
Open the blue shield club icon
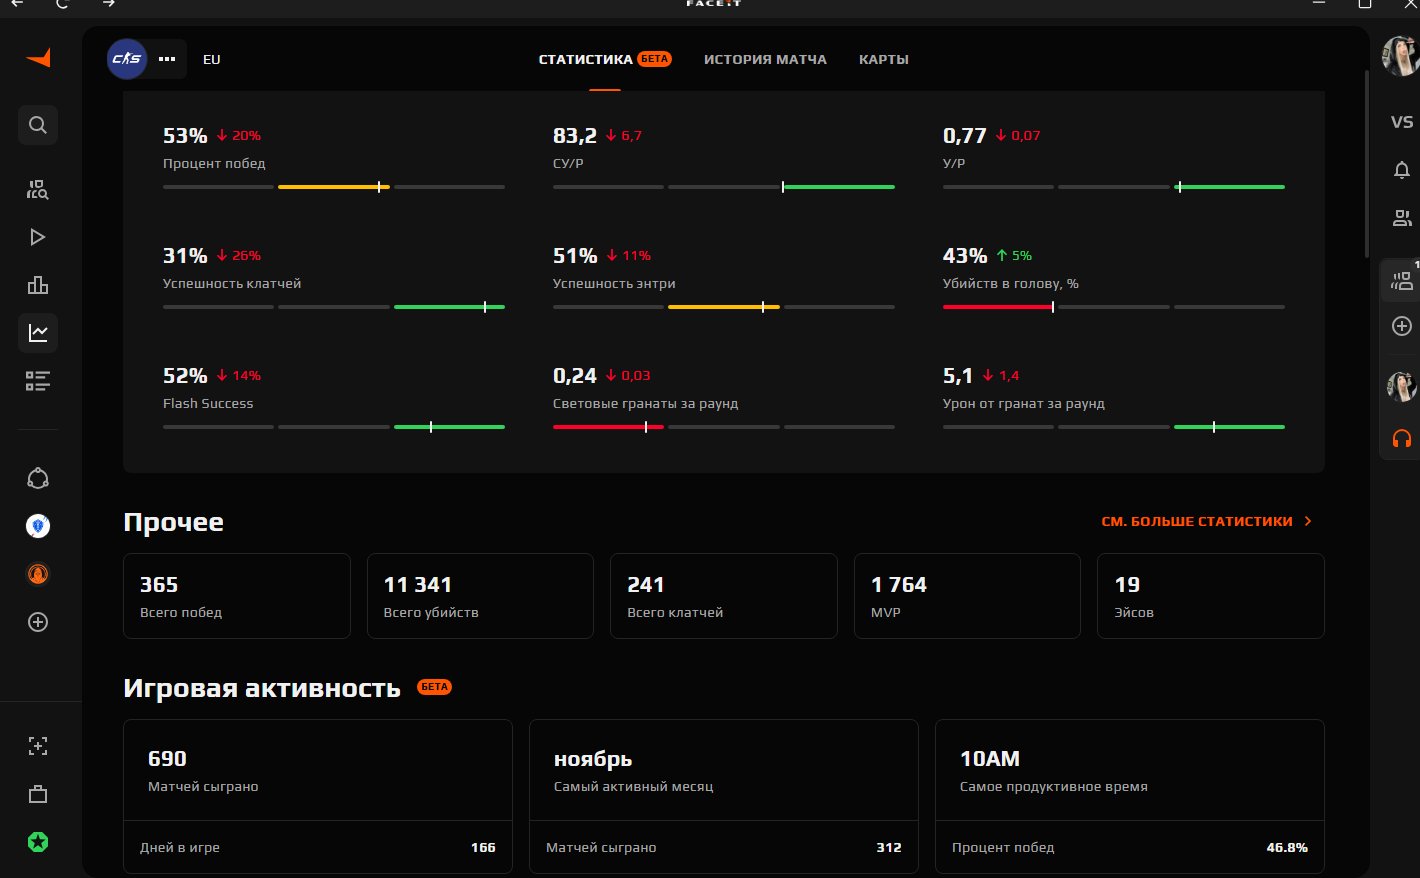pos(38,526)
